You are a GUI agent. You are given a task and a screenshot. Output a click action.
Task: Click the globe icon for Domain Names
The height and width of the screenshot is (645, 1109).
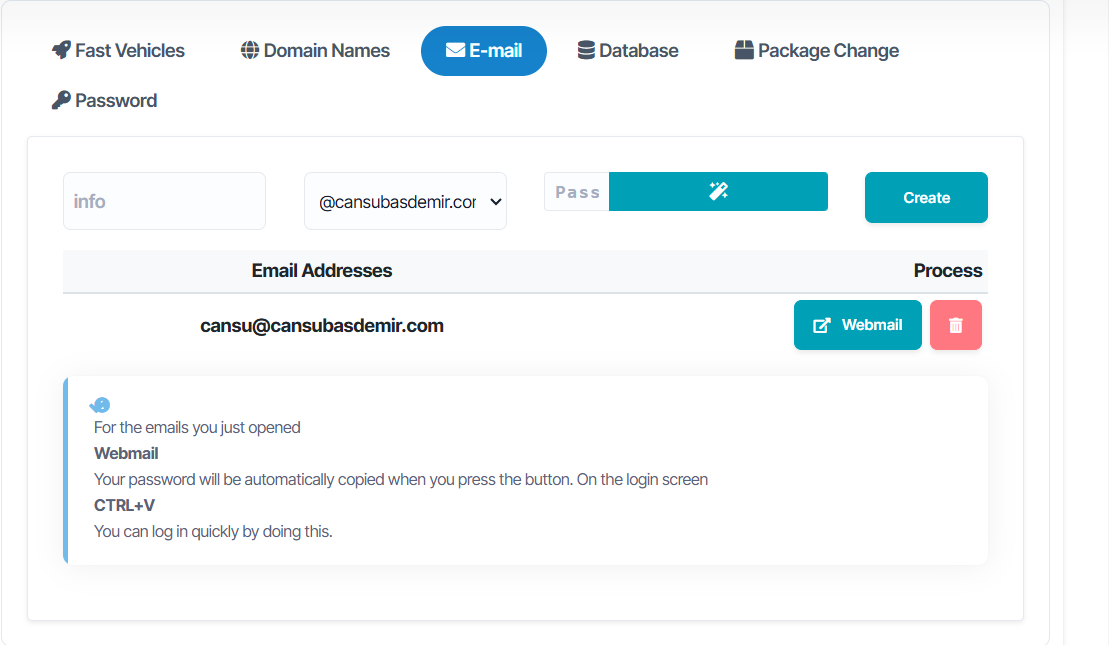coord(250,50)
